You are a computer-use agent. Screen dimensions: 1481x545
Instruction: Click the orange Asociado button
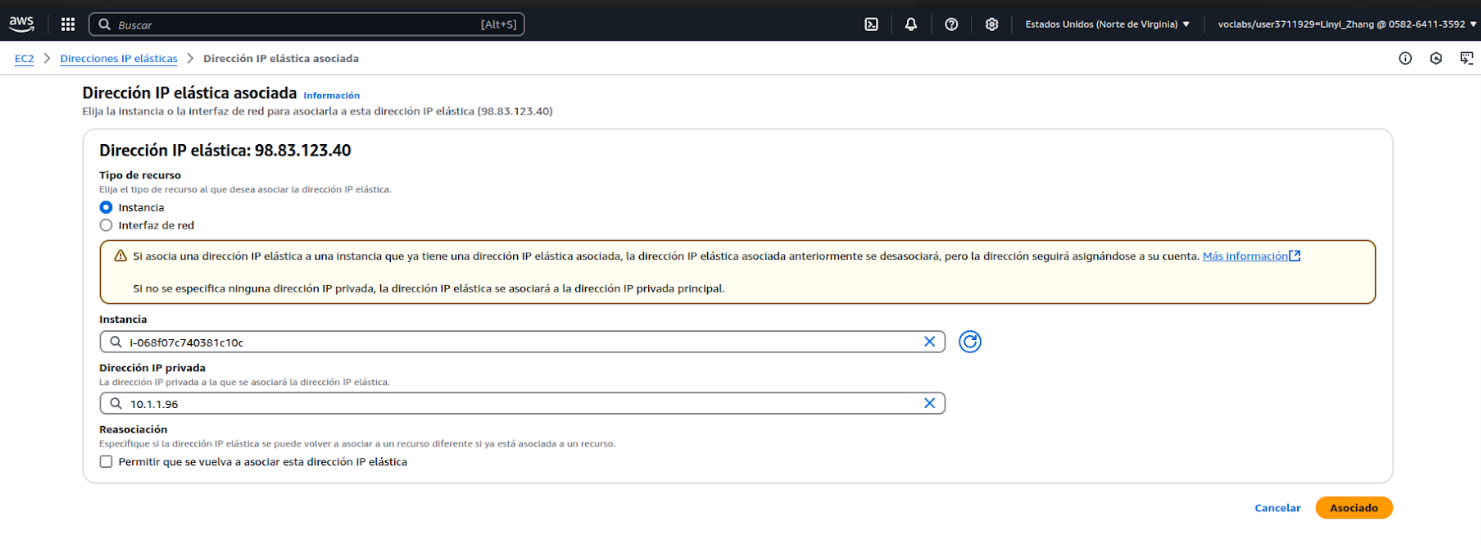pos(1353,508)
